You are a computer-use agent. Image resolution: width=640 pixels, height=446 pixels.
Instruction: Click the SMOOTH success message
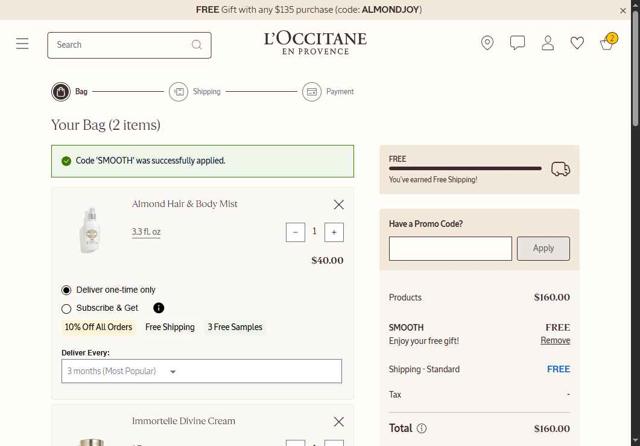tap(202, 161)
